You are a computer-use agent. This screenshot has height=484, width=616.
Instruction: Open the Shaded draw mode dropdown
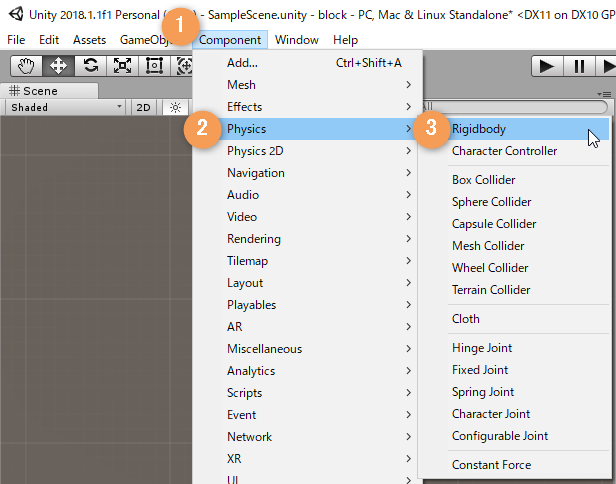click(x=65, y=107)
